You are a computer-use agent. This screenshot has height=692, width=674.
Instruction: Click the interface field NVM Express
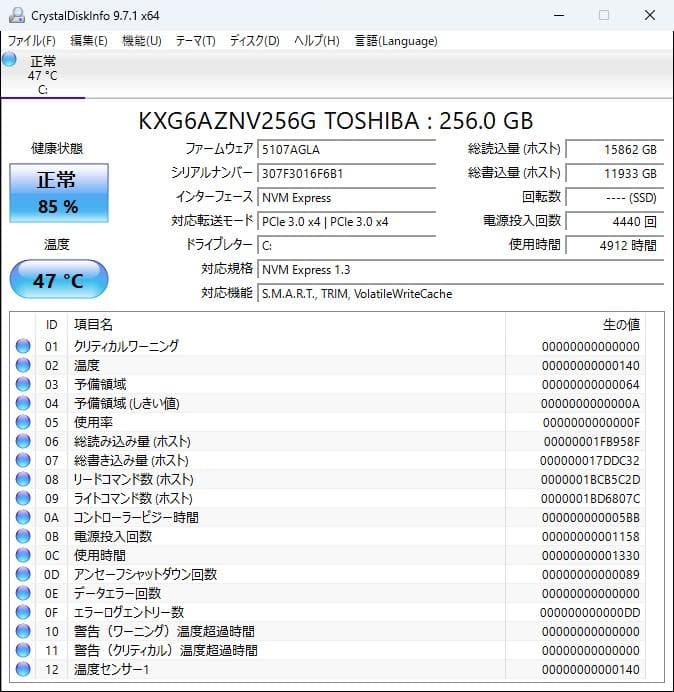pyautogui.click(x=346, y=198)
